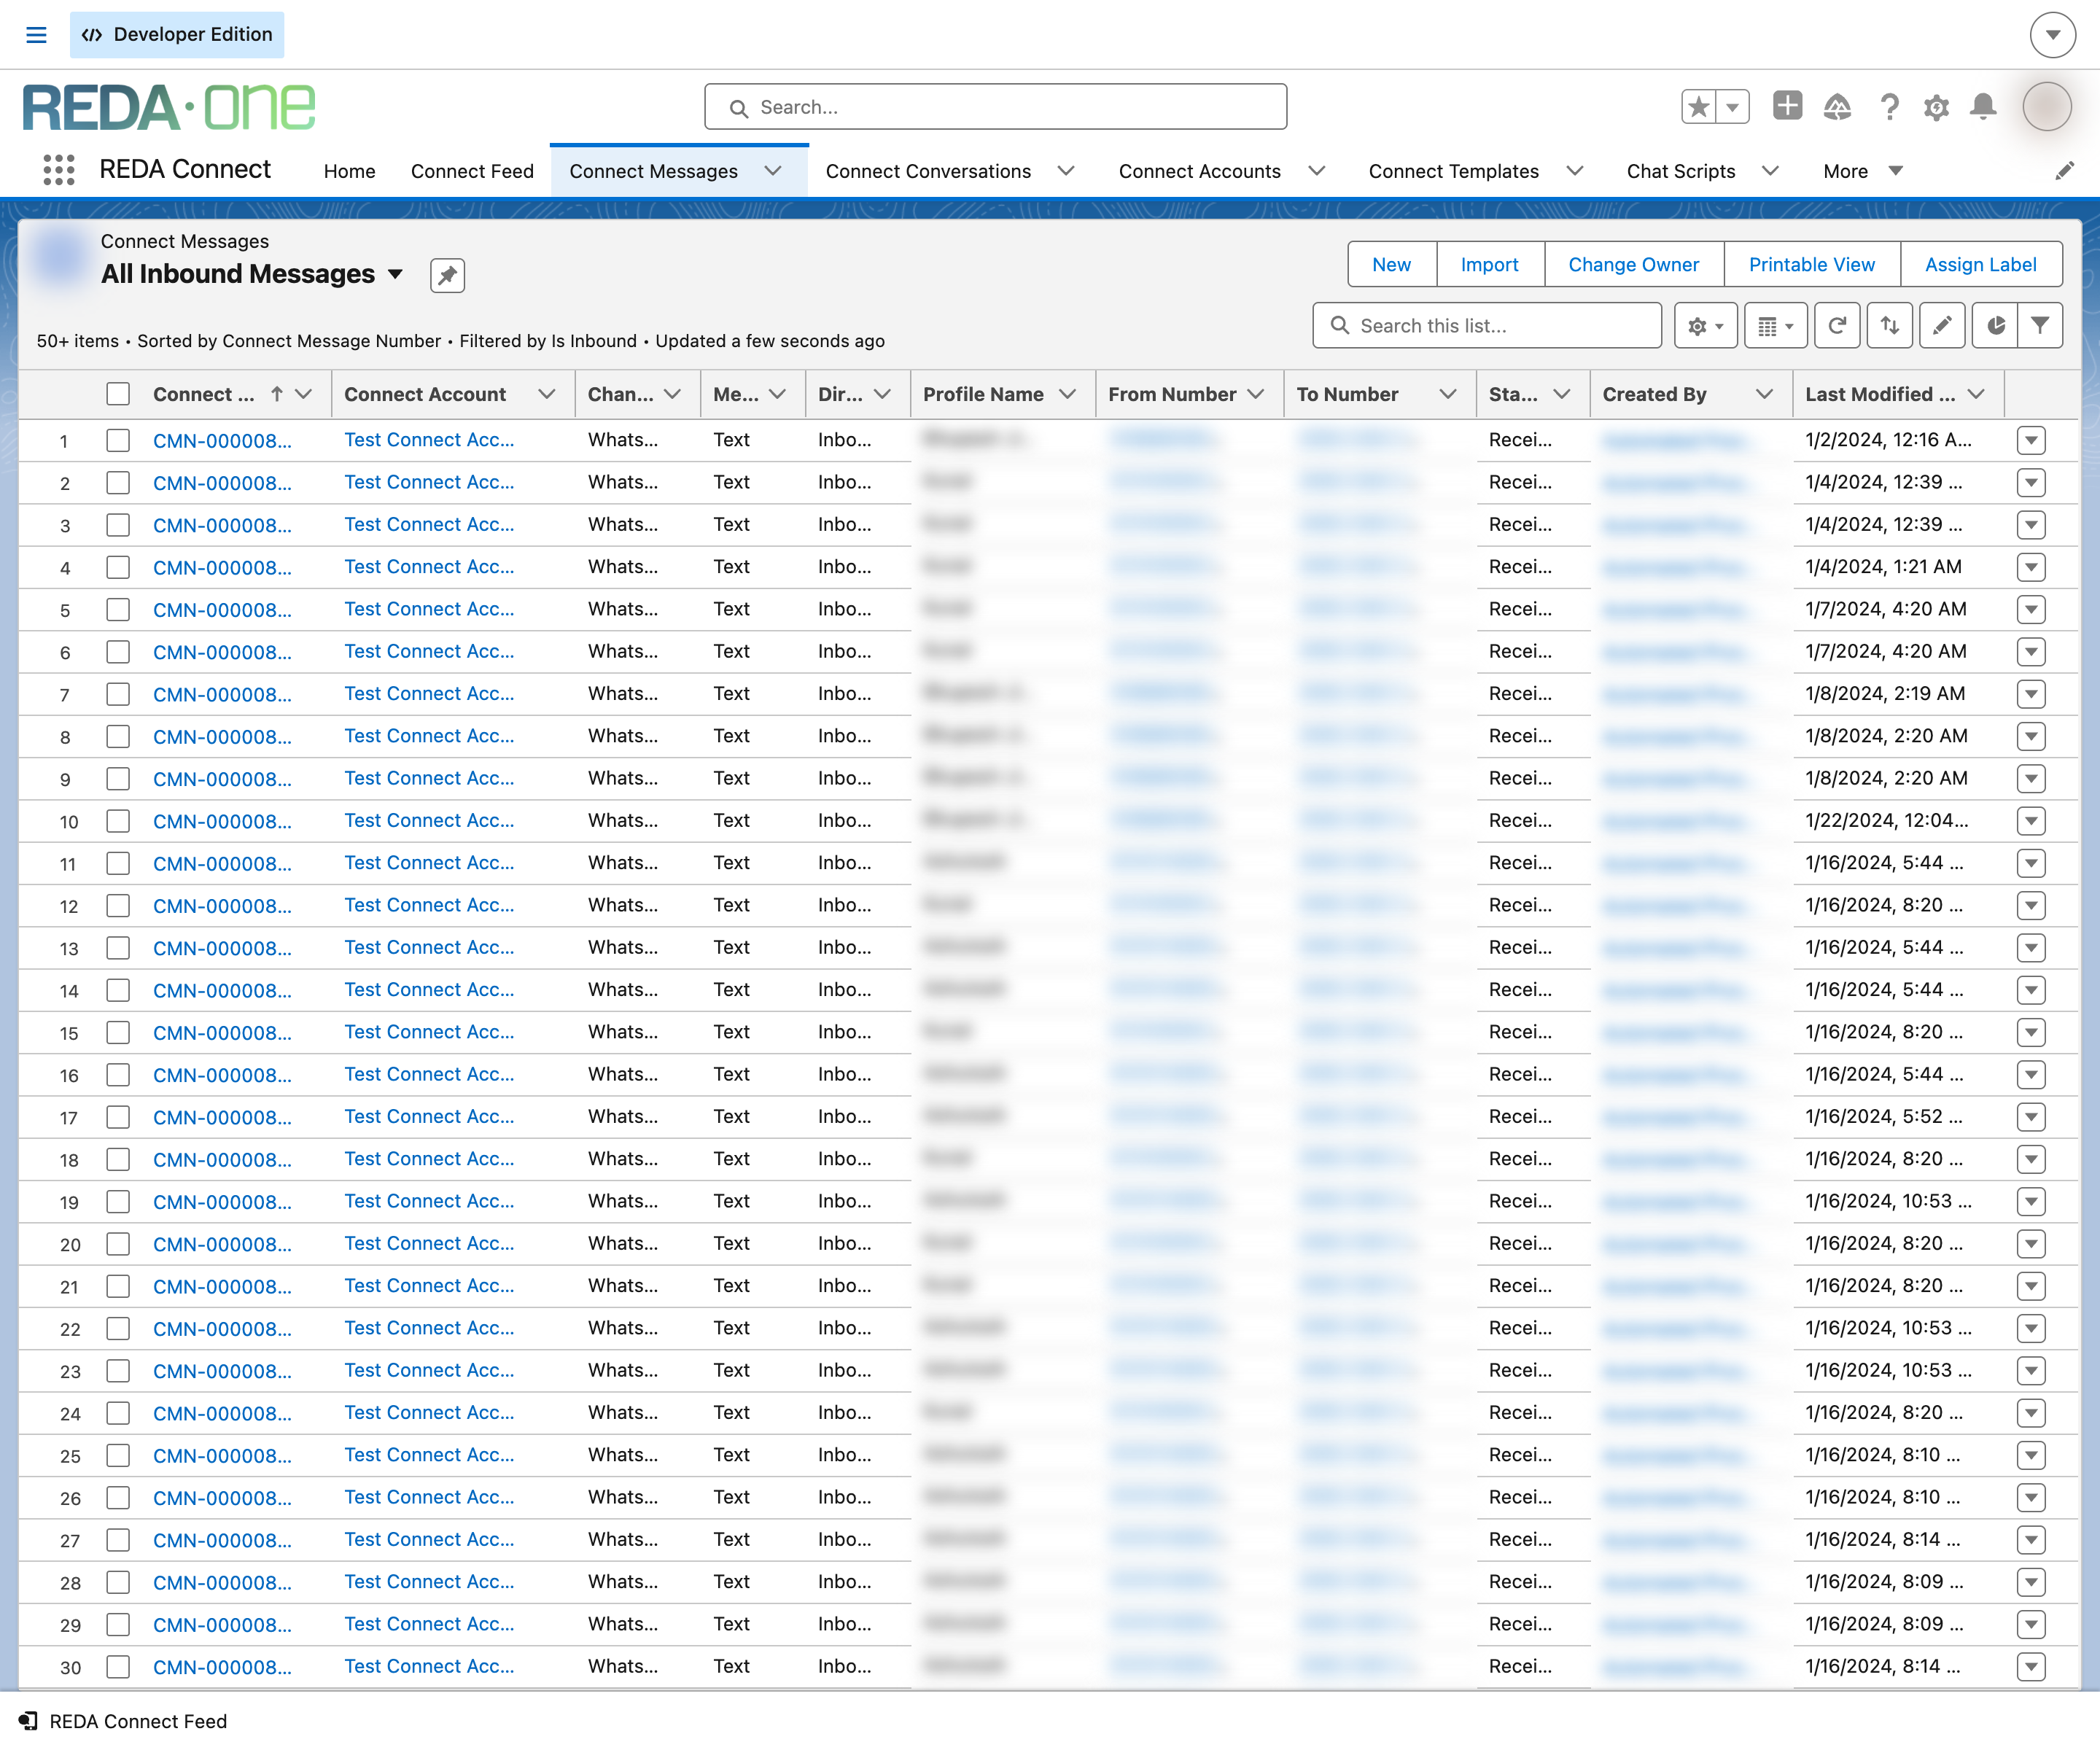
Task: Open the Select List Display table icon
Action: click(1775, 326)
